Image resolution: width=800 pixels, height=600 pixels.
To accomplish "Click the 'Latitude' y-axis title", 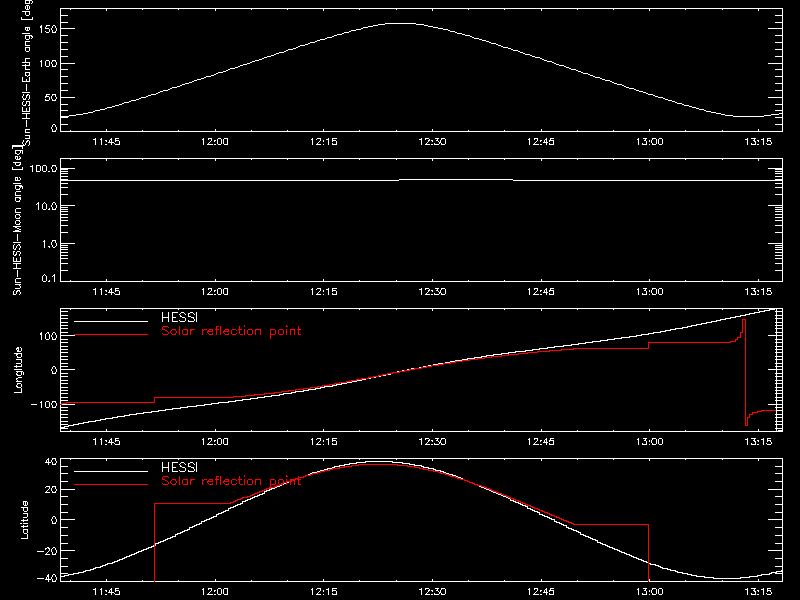I will (x=24, y=520).
